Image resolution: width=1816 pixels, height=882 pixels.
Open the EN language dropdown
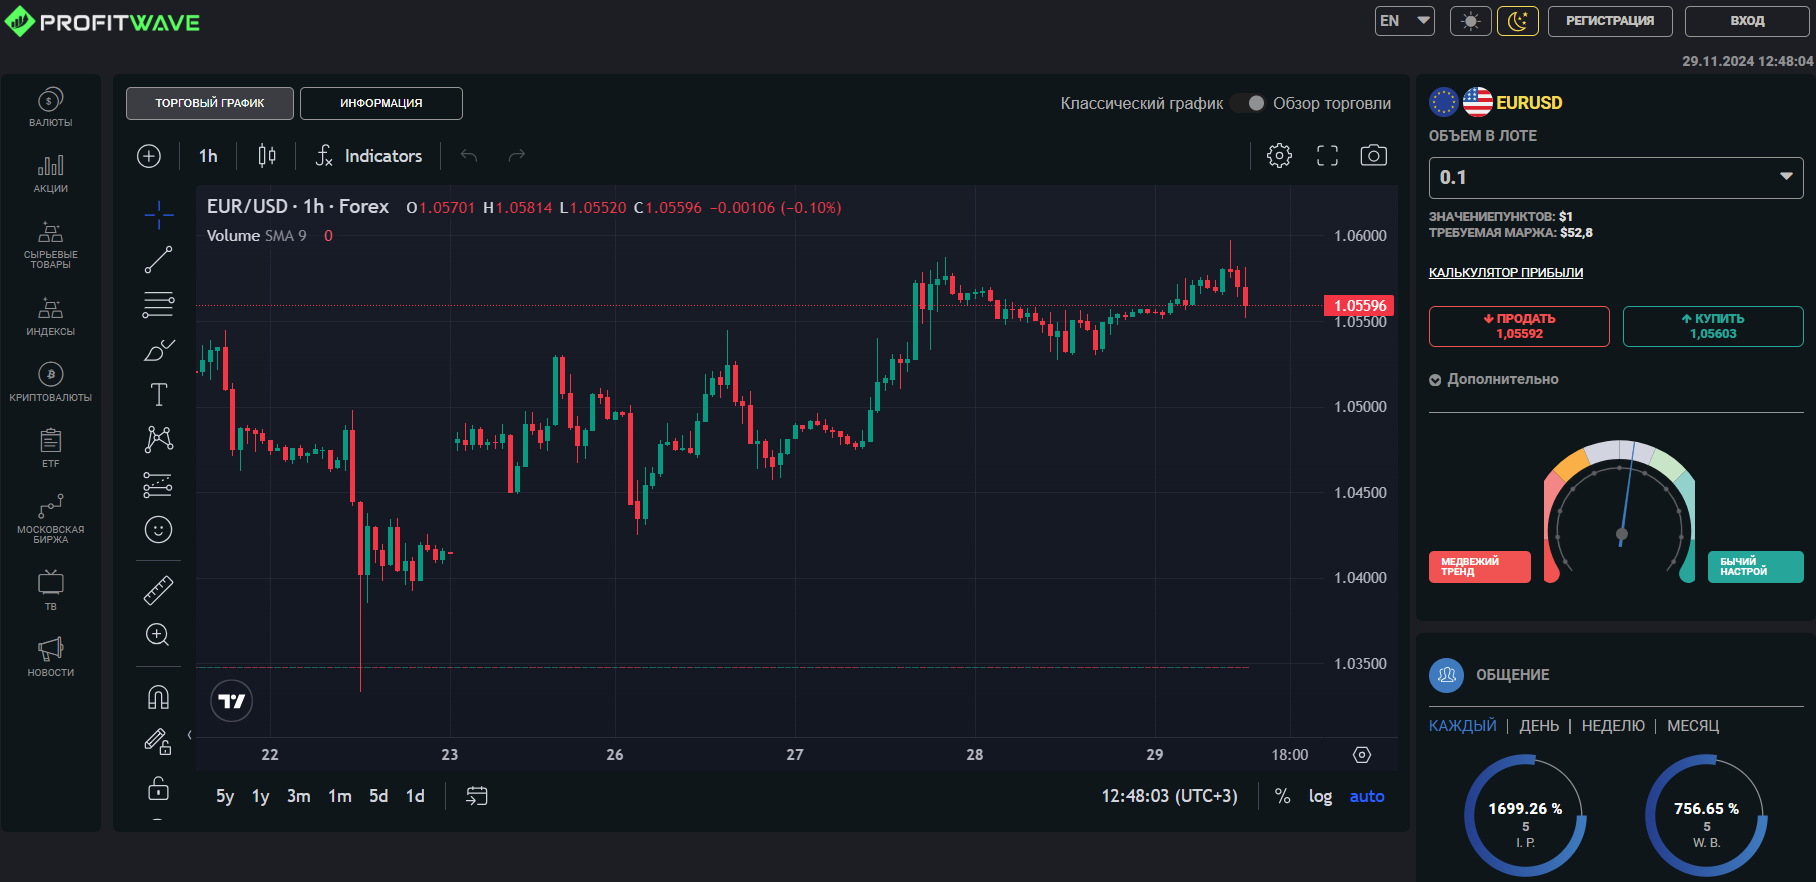pos(1405,21)
